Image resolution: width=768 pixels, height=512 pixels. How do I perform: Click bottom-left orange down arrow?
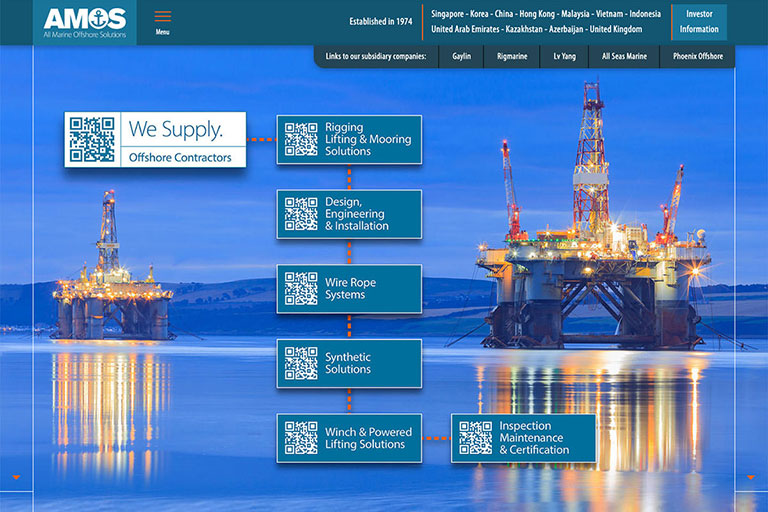[x=16, y=477]
